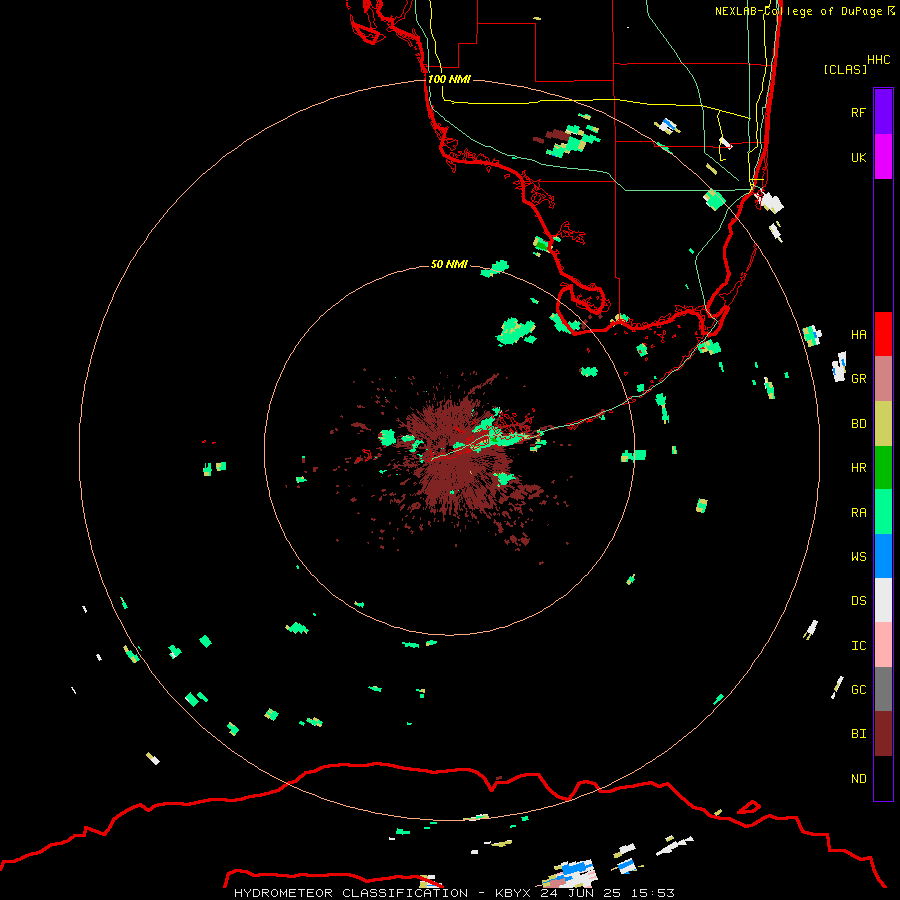This screenshot has width=900, height=900.
Task: Click the 'NEXLAB-College of DuPage' credit text
Action: [x=798, y=11]
